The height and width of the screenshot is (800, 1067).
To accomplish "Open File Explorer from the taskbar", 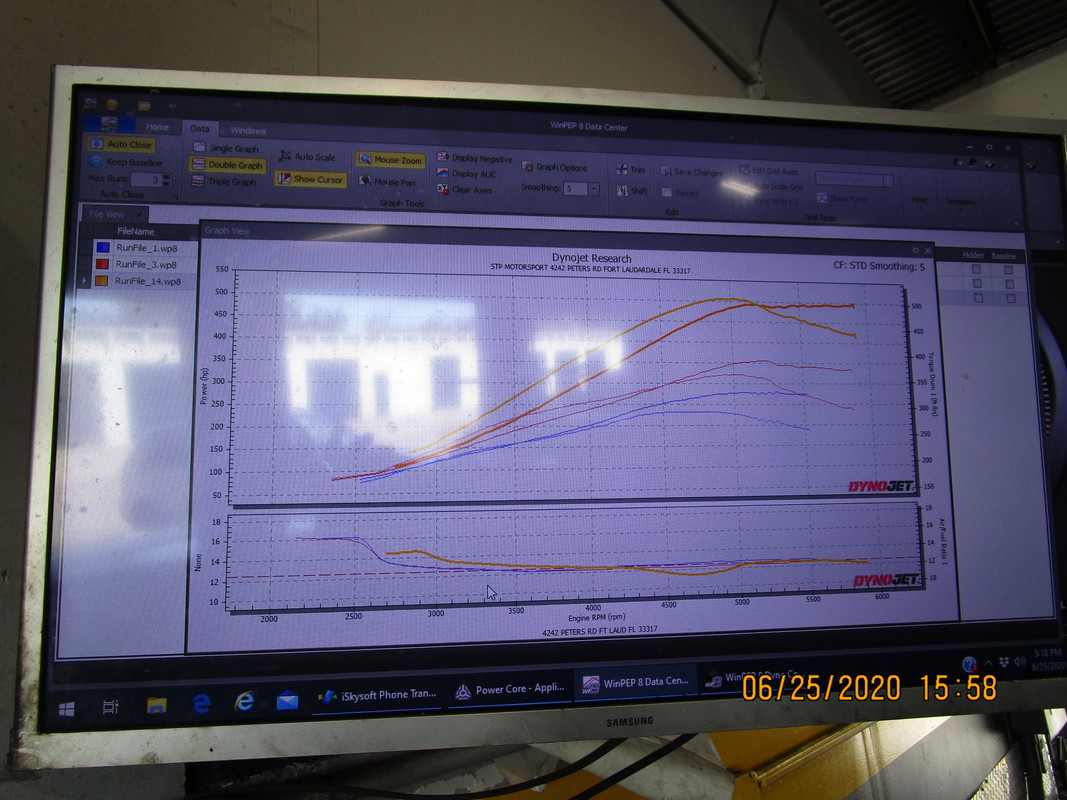I will click(x=157, y=705).
